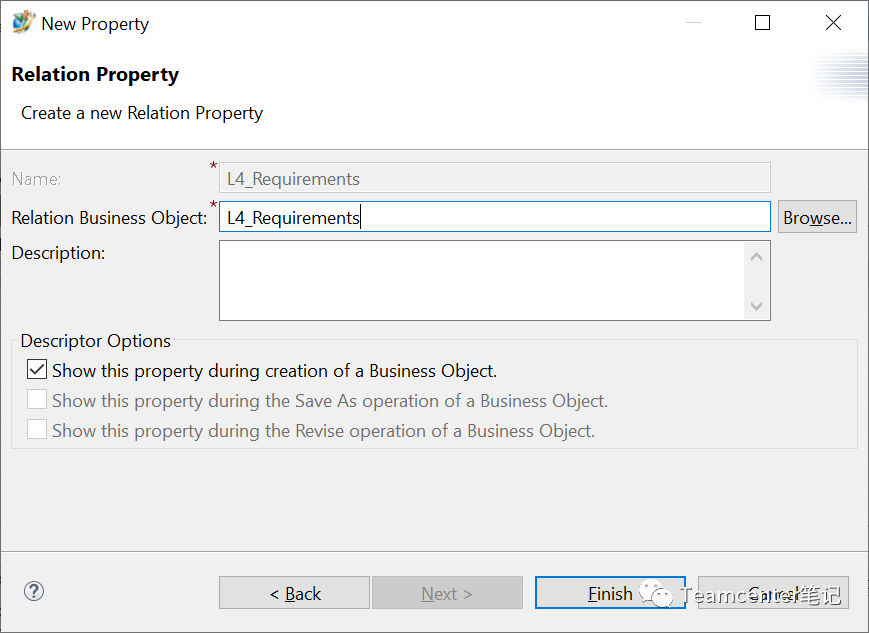Focus the Relation Business Object text field

(x=494, y=218)
